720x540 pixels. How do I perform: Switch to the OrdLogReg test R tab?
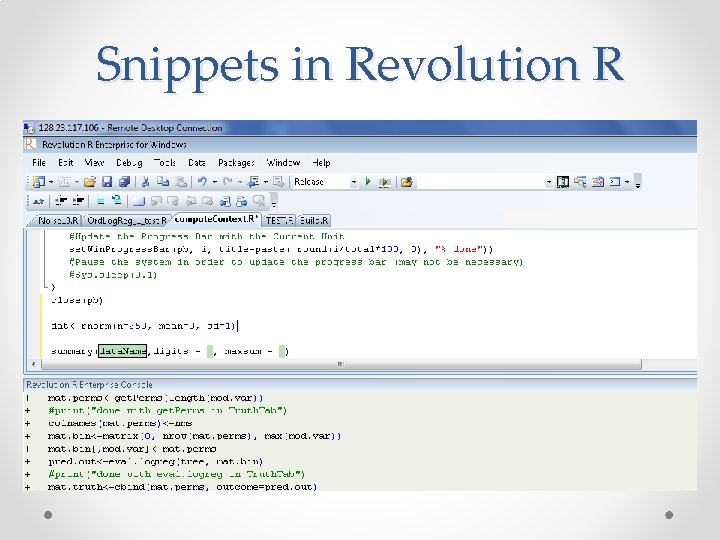coord(126,221)
